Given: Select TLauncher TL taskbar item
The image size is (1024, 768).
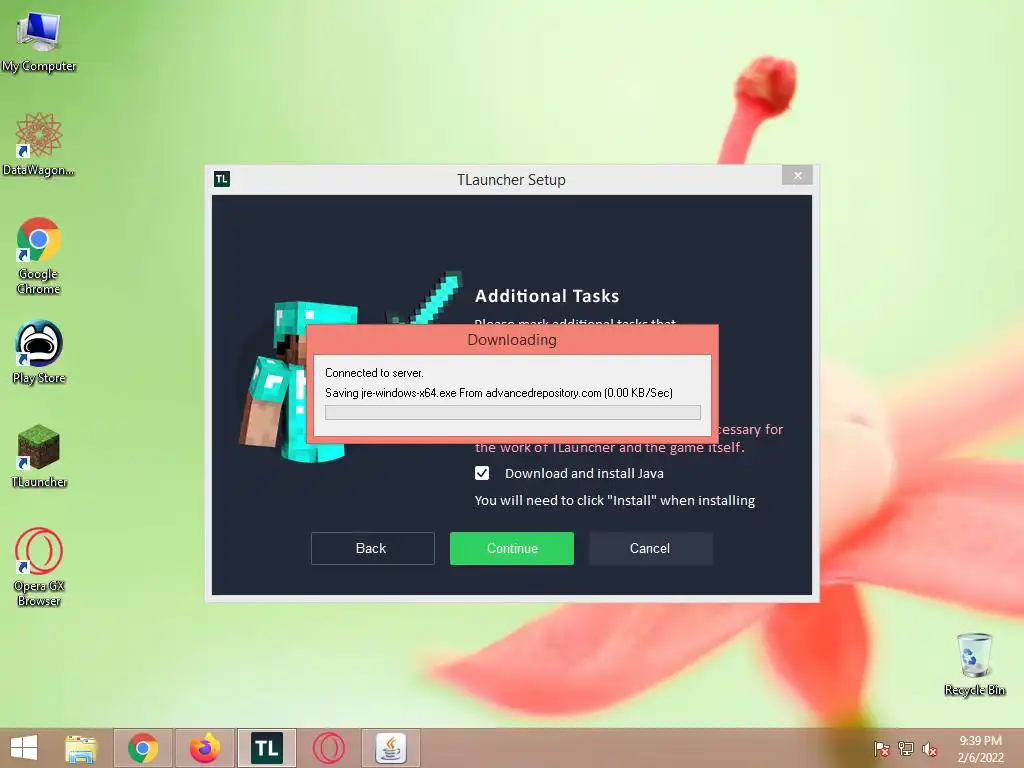Looking at the screenshot, I should pyautogui.click(x=266, y=748).
